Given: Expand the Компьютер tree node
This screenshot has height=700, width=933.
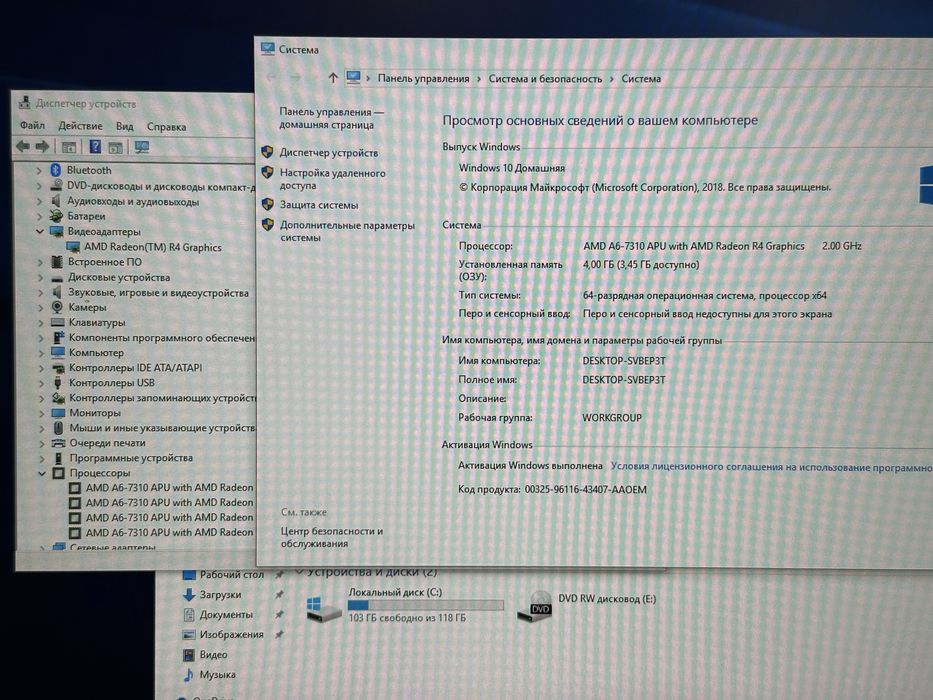Looking at the screenshot, I should 41,353.
